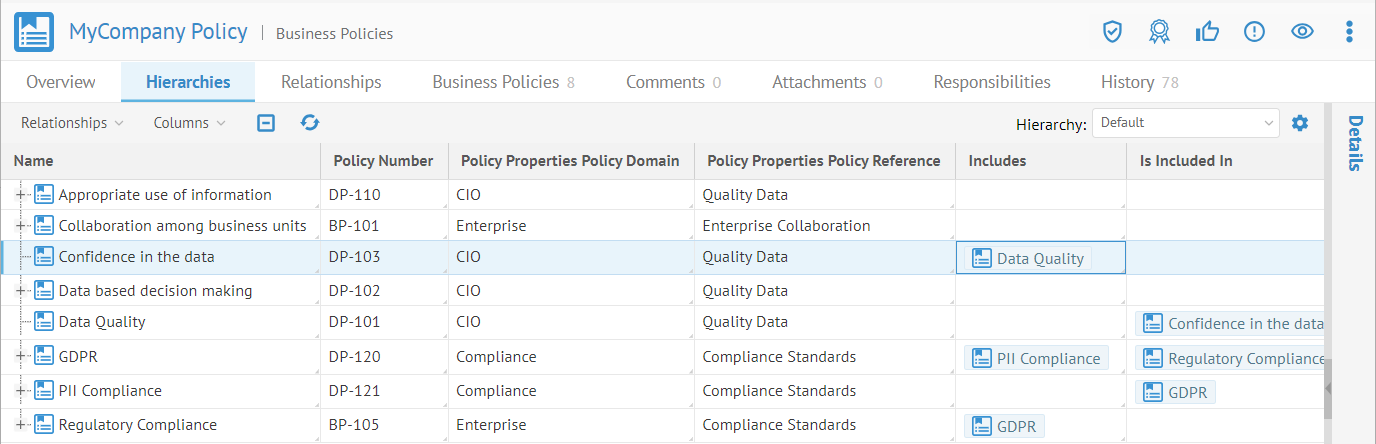This screenshot has width=1376, height=444.
Task: Click the Data Quality chip in Includes
Action: tap(1028, 258)
